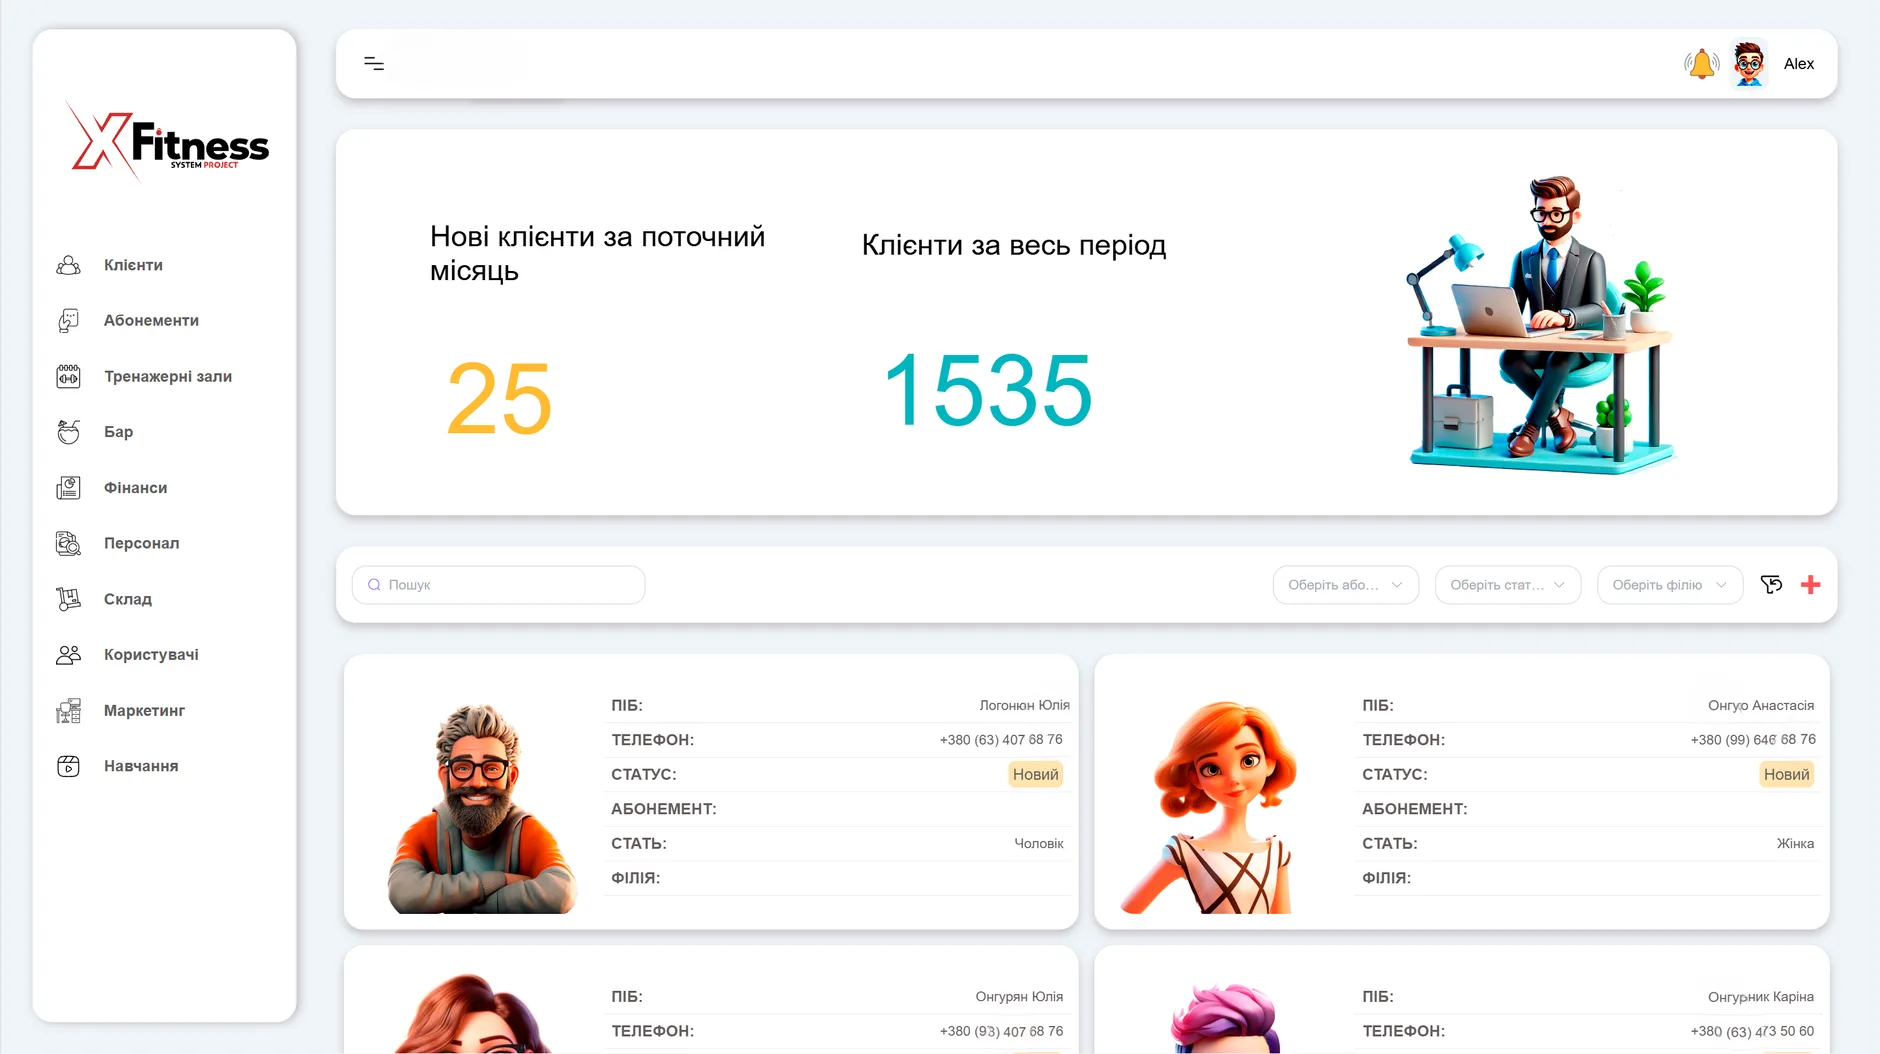
Task: Select the name Логонюн Юлія
Action: 1024,705
